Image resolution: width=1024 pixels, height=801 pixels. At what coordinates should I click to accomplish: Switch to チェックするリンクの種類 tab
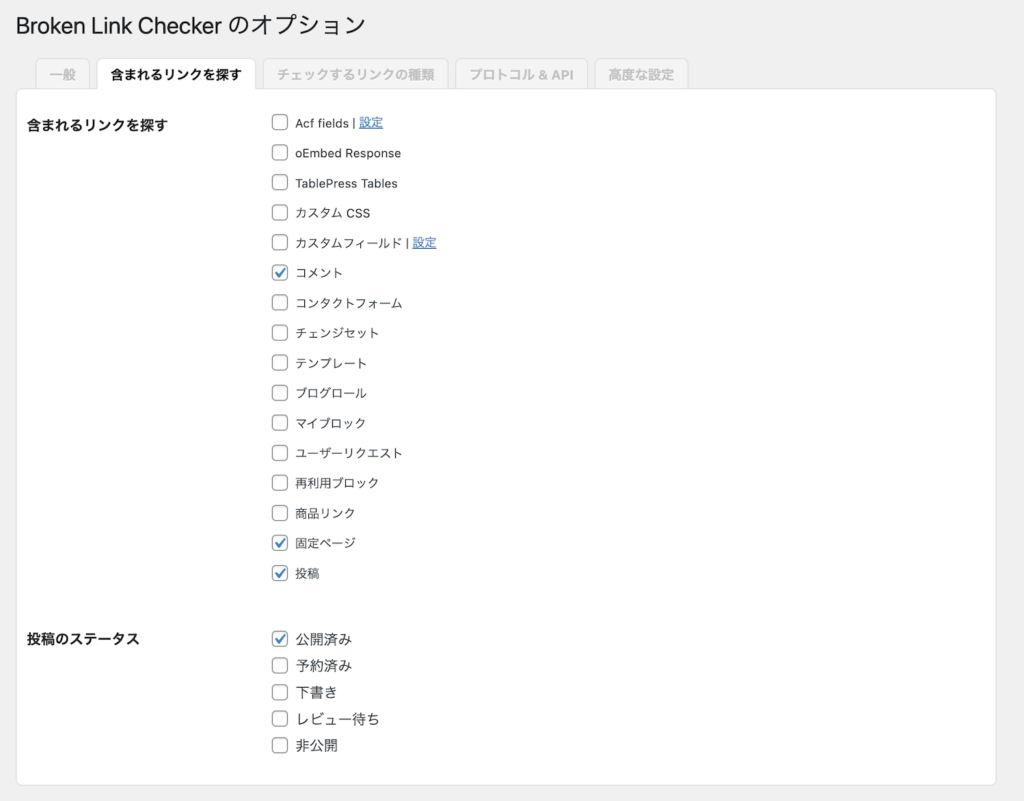pos(355,74)
